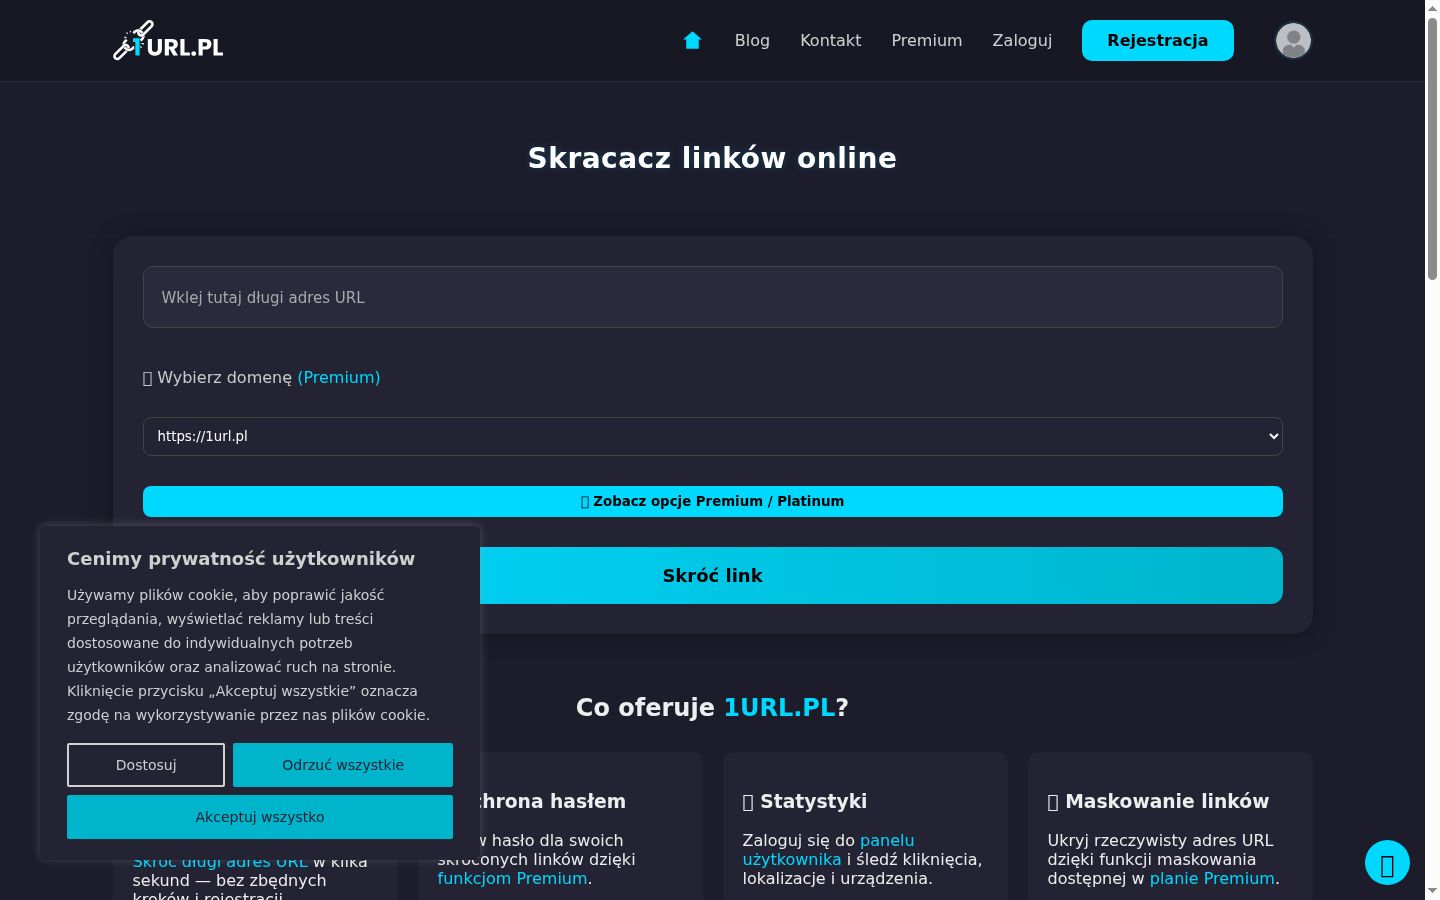Viewport: 1440px width, 900px height.
Task: Open the user avatar icon
Action: click(x=1293, y=40)
